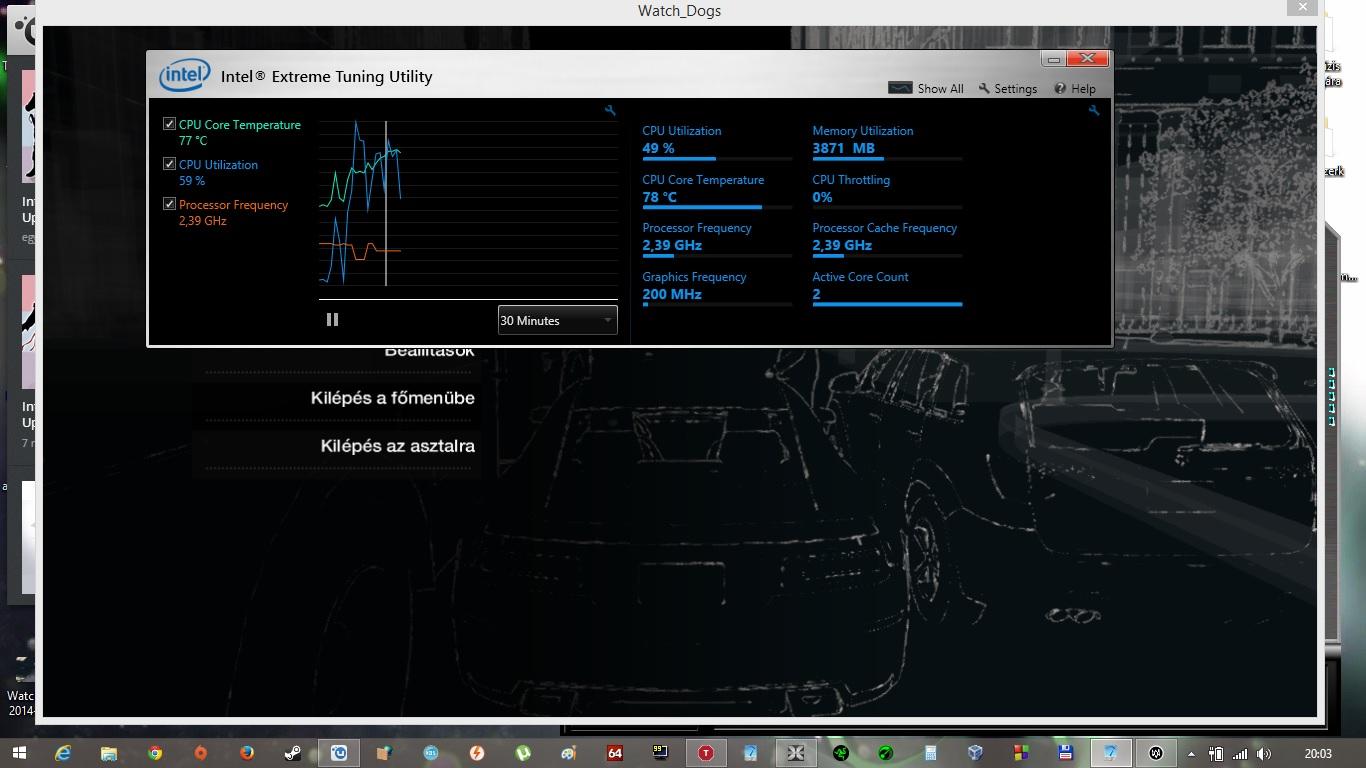Image resolution: width=1366 pixels, height=768 pixels.
Task: Open the blue cube VirtualBox taskbar icon
Action: pyautogui.click(x=976, y=753)
